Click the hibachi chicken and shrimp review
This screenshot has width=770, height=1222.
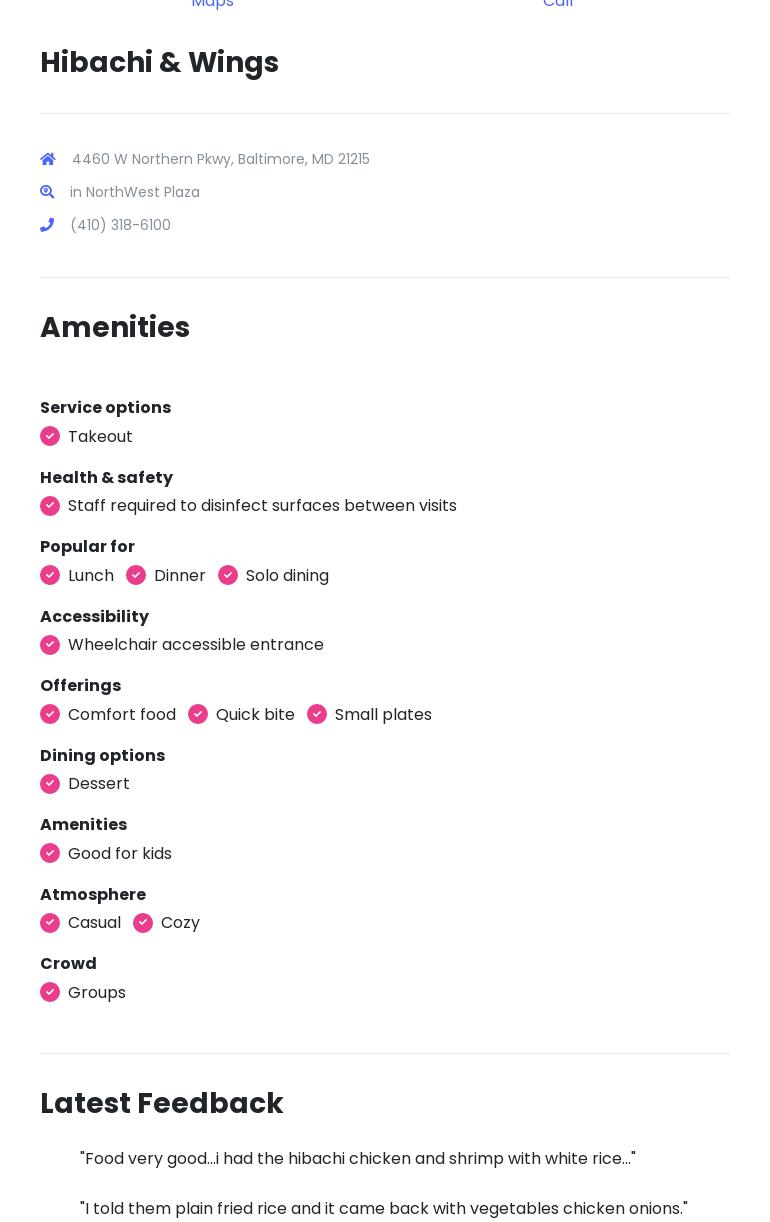click(357, 1158)
